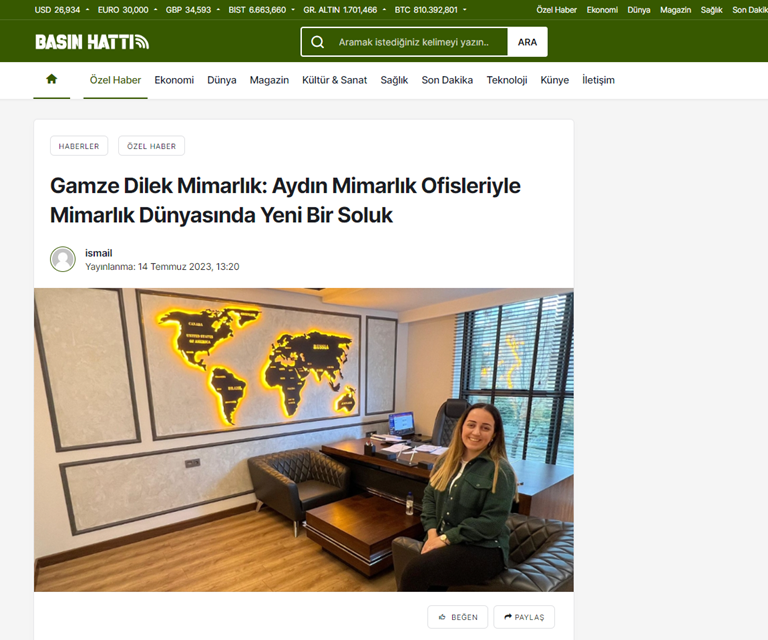
Task: Click the BTC price ticker item
Action: pos(426,10)
